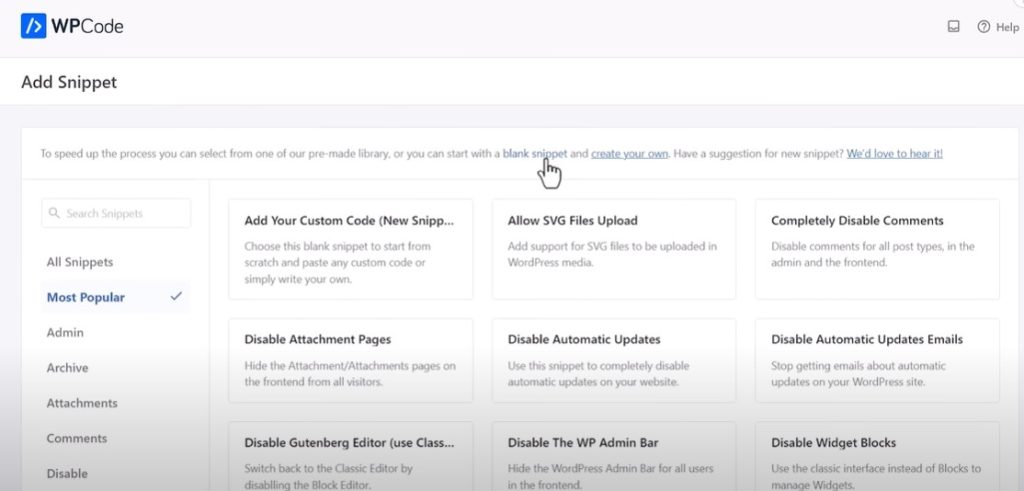Open the Archive snippets category
The image size is (1024, 491).
pyautogui.click(x=67, y=368)
